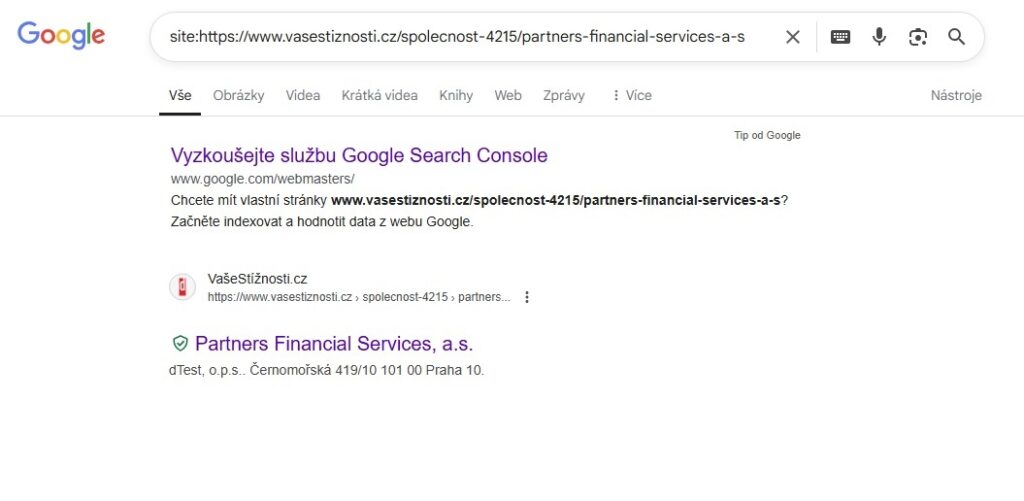Start voice search with the microphone icon
The width and height of the screenshot is (1024, 501).
pyautogui.click(x=879, y=37)
